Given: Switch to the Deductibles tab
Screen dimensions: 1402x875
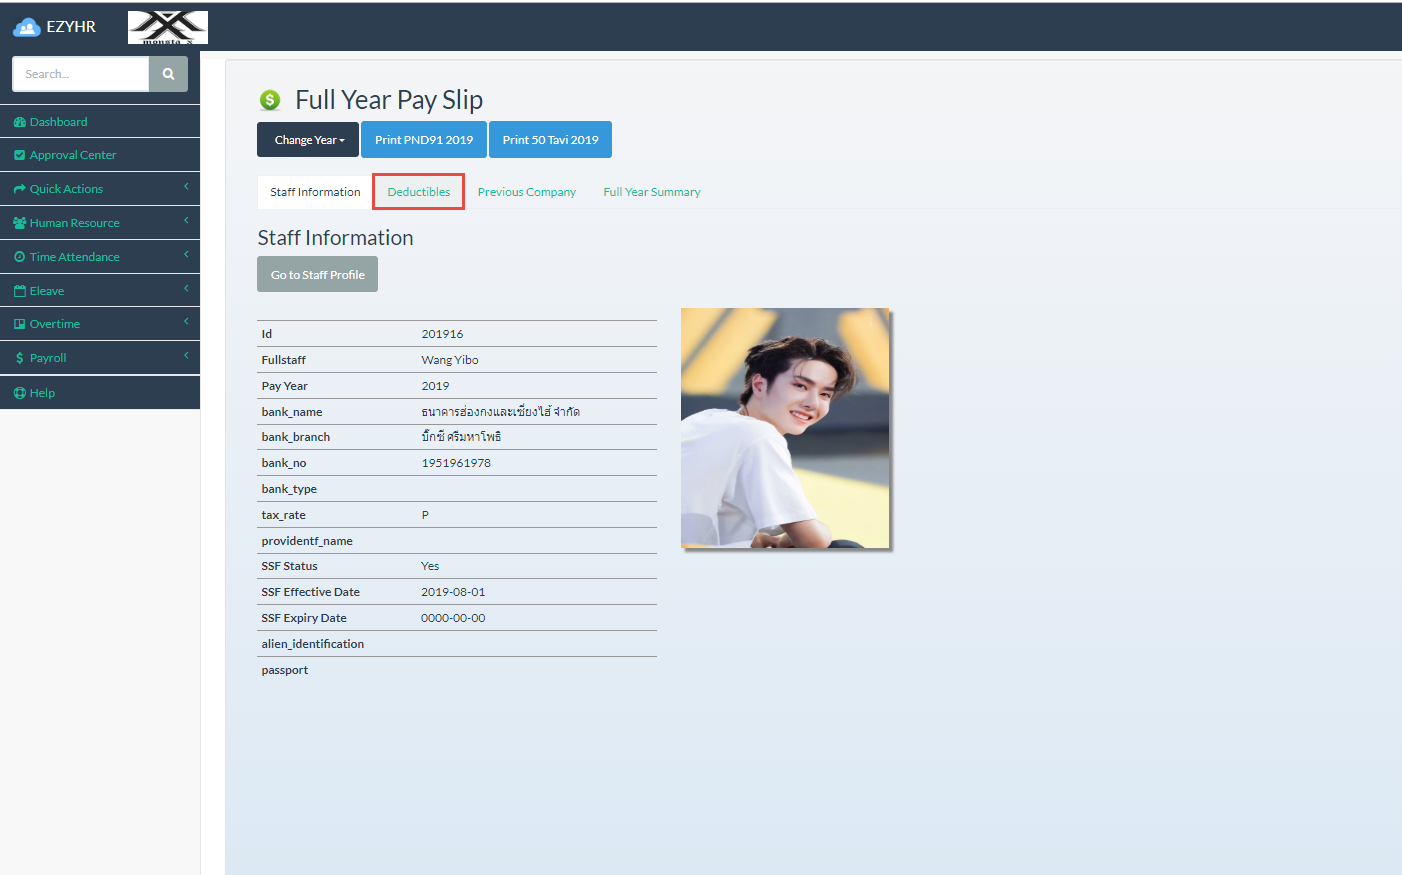Looking at the screenshot, I should (x=418, y=192).
